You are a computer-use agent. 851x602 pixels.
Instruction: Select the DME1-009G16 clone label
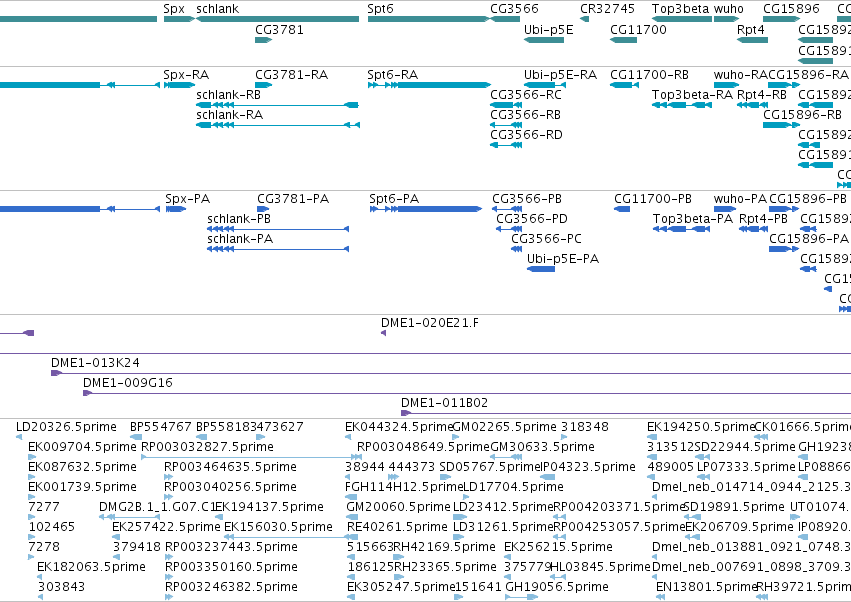pyautogui.click(x=128, y=383)
